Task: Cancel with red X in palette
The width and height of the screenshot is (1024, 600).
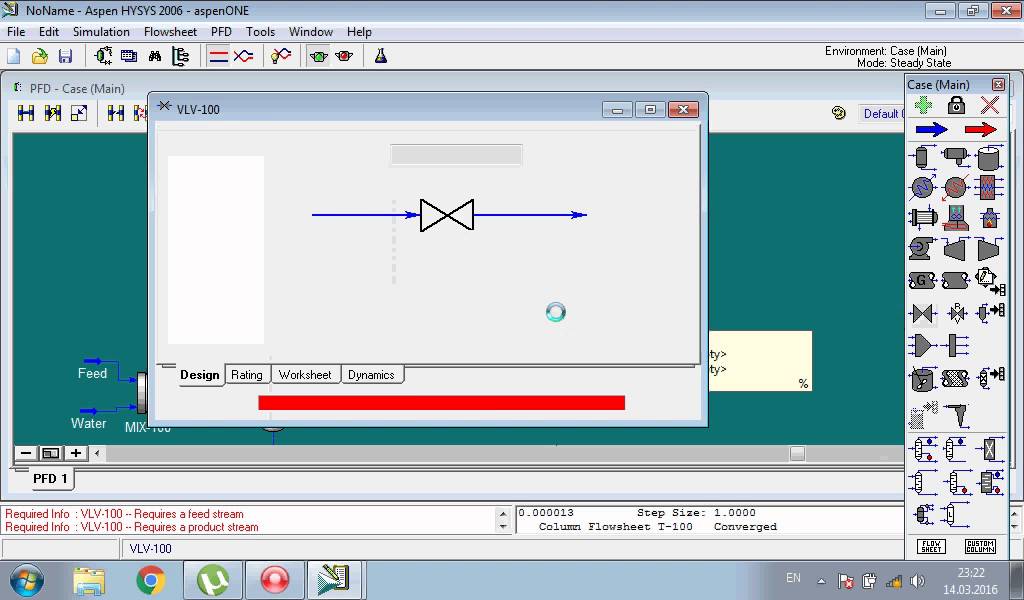Action: [x=990, y=104]
